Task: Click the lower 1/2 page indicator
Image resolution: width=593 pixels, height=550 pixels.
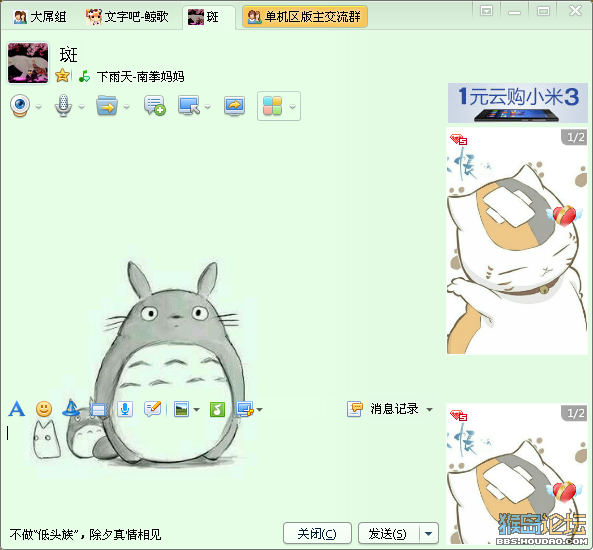Action: click(575, 413)
